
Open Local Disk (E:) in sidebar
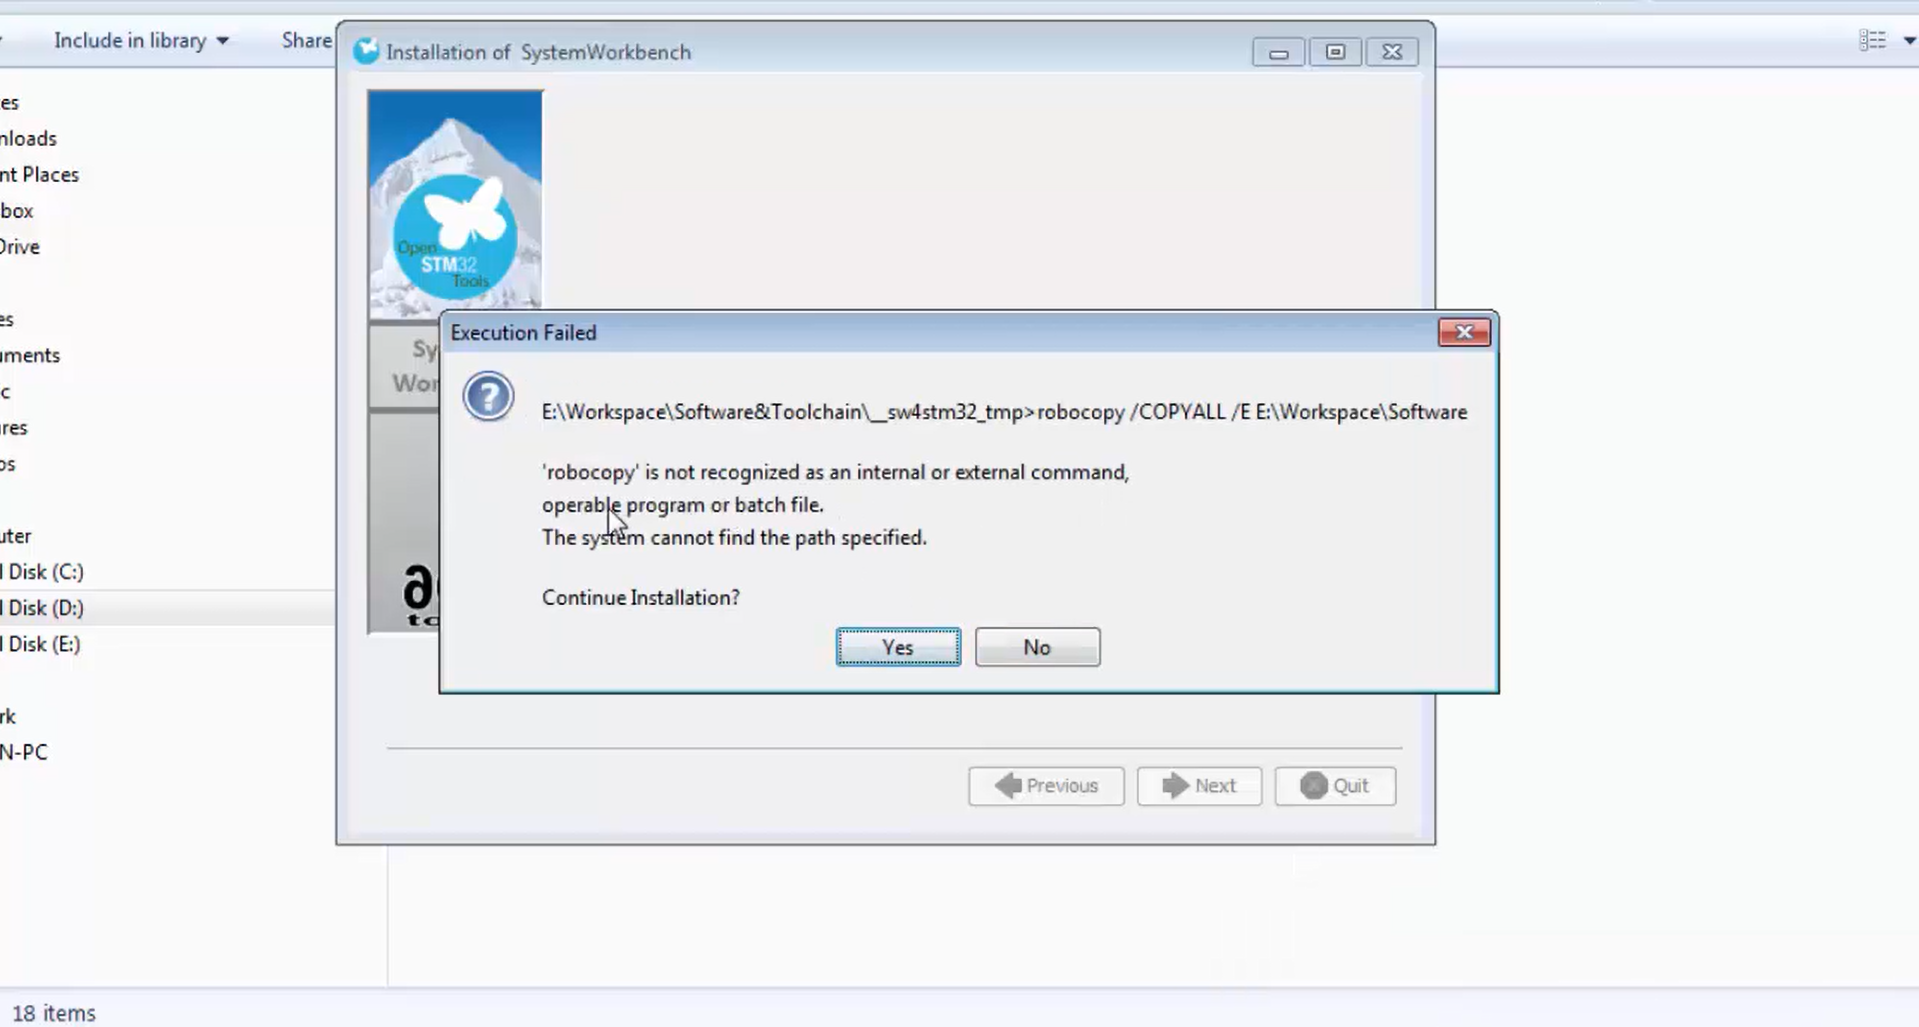tap(40, 644)
